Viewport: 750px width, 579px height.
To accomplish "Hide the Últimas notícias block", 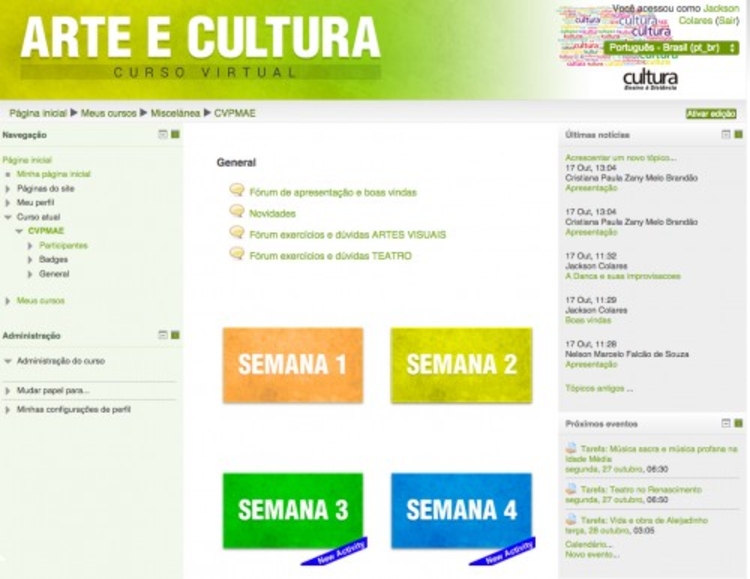I will tap(727, 134).
